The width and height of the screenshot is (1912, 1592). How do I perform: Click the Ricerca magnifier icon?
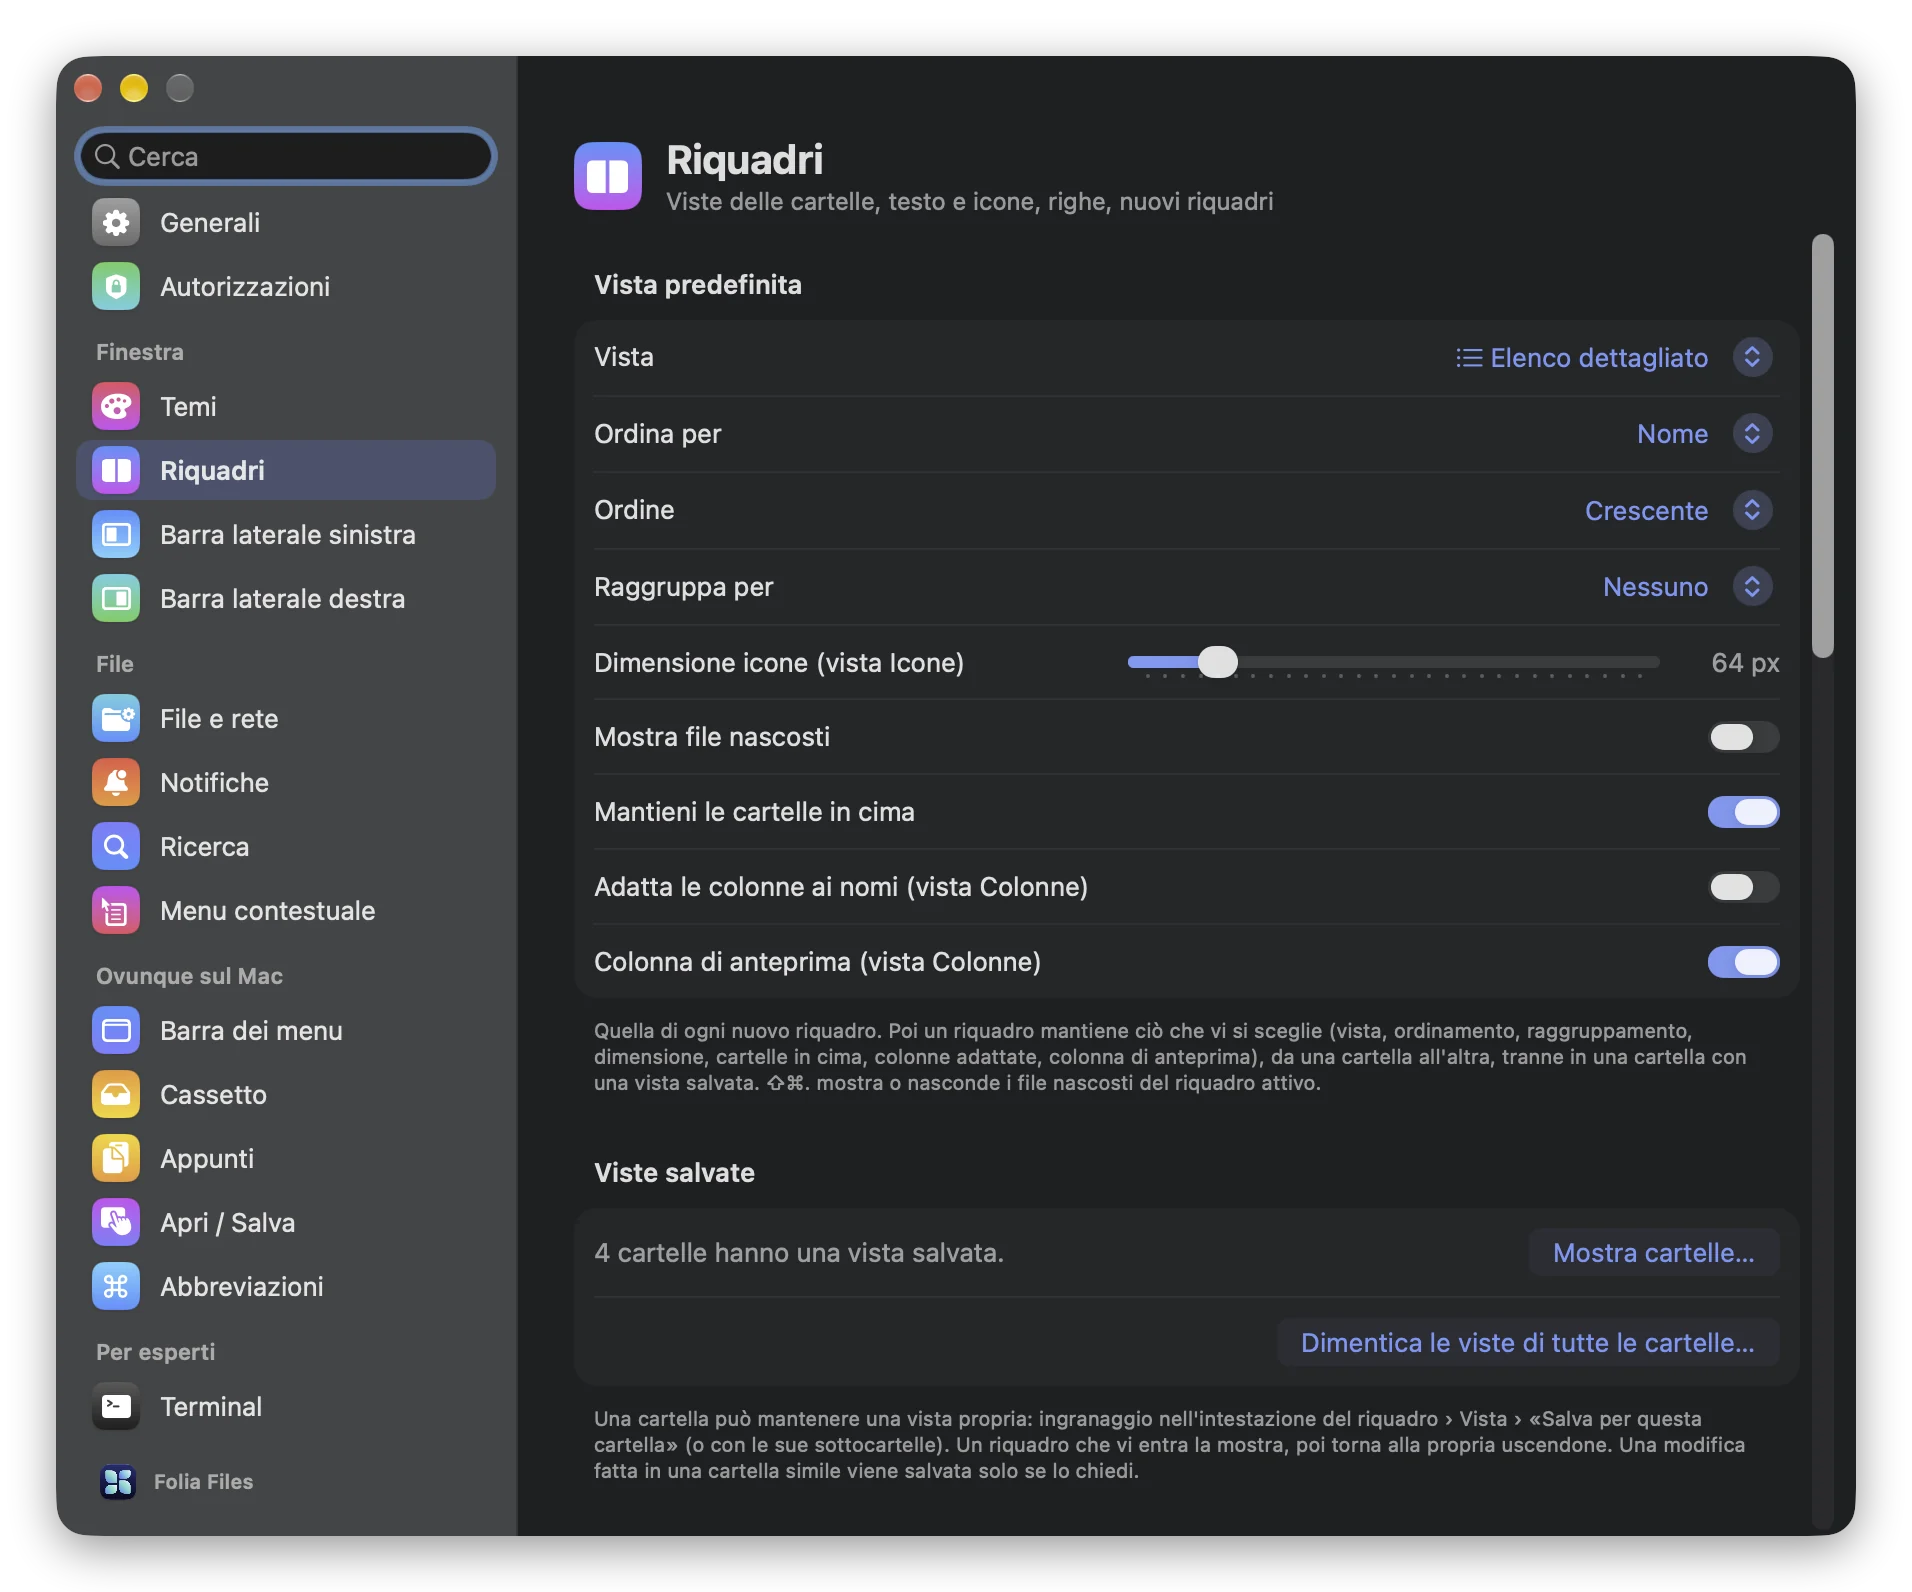coord(116,847)
